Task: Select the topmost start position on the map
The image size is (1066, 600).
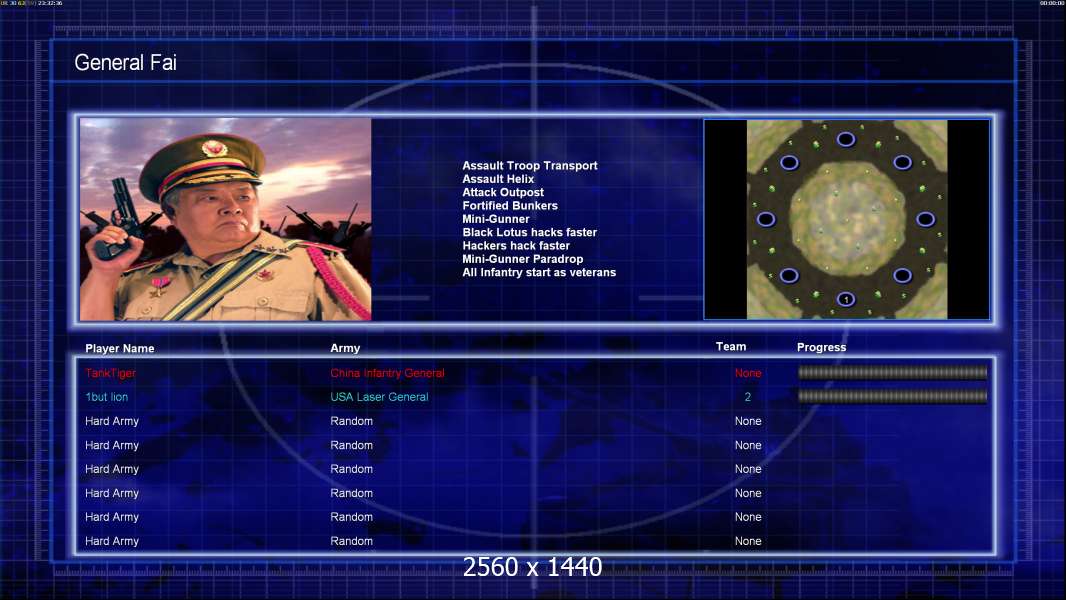Action: [846, 139]
